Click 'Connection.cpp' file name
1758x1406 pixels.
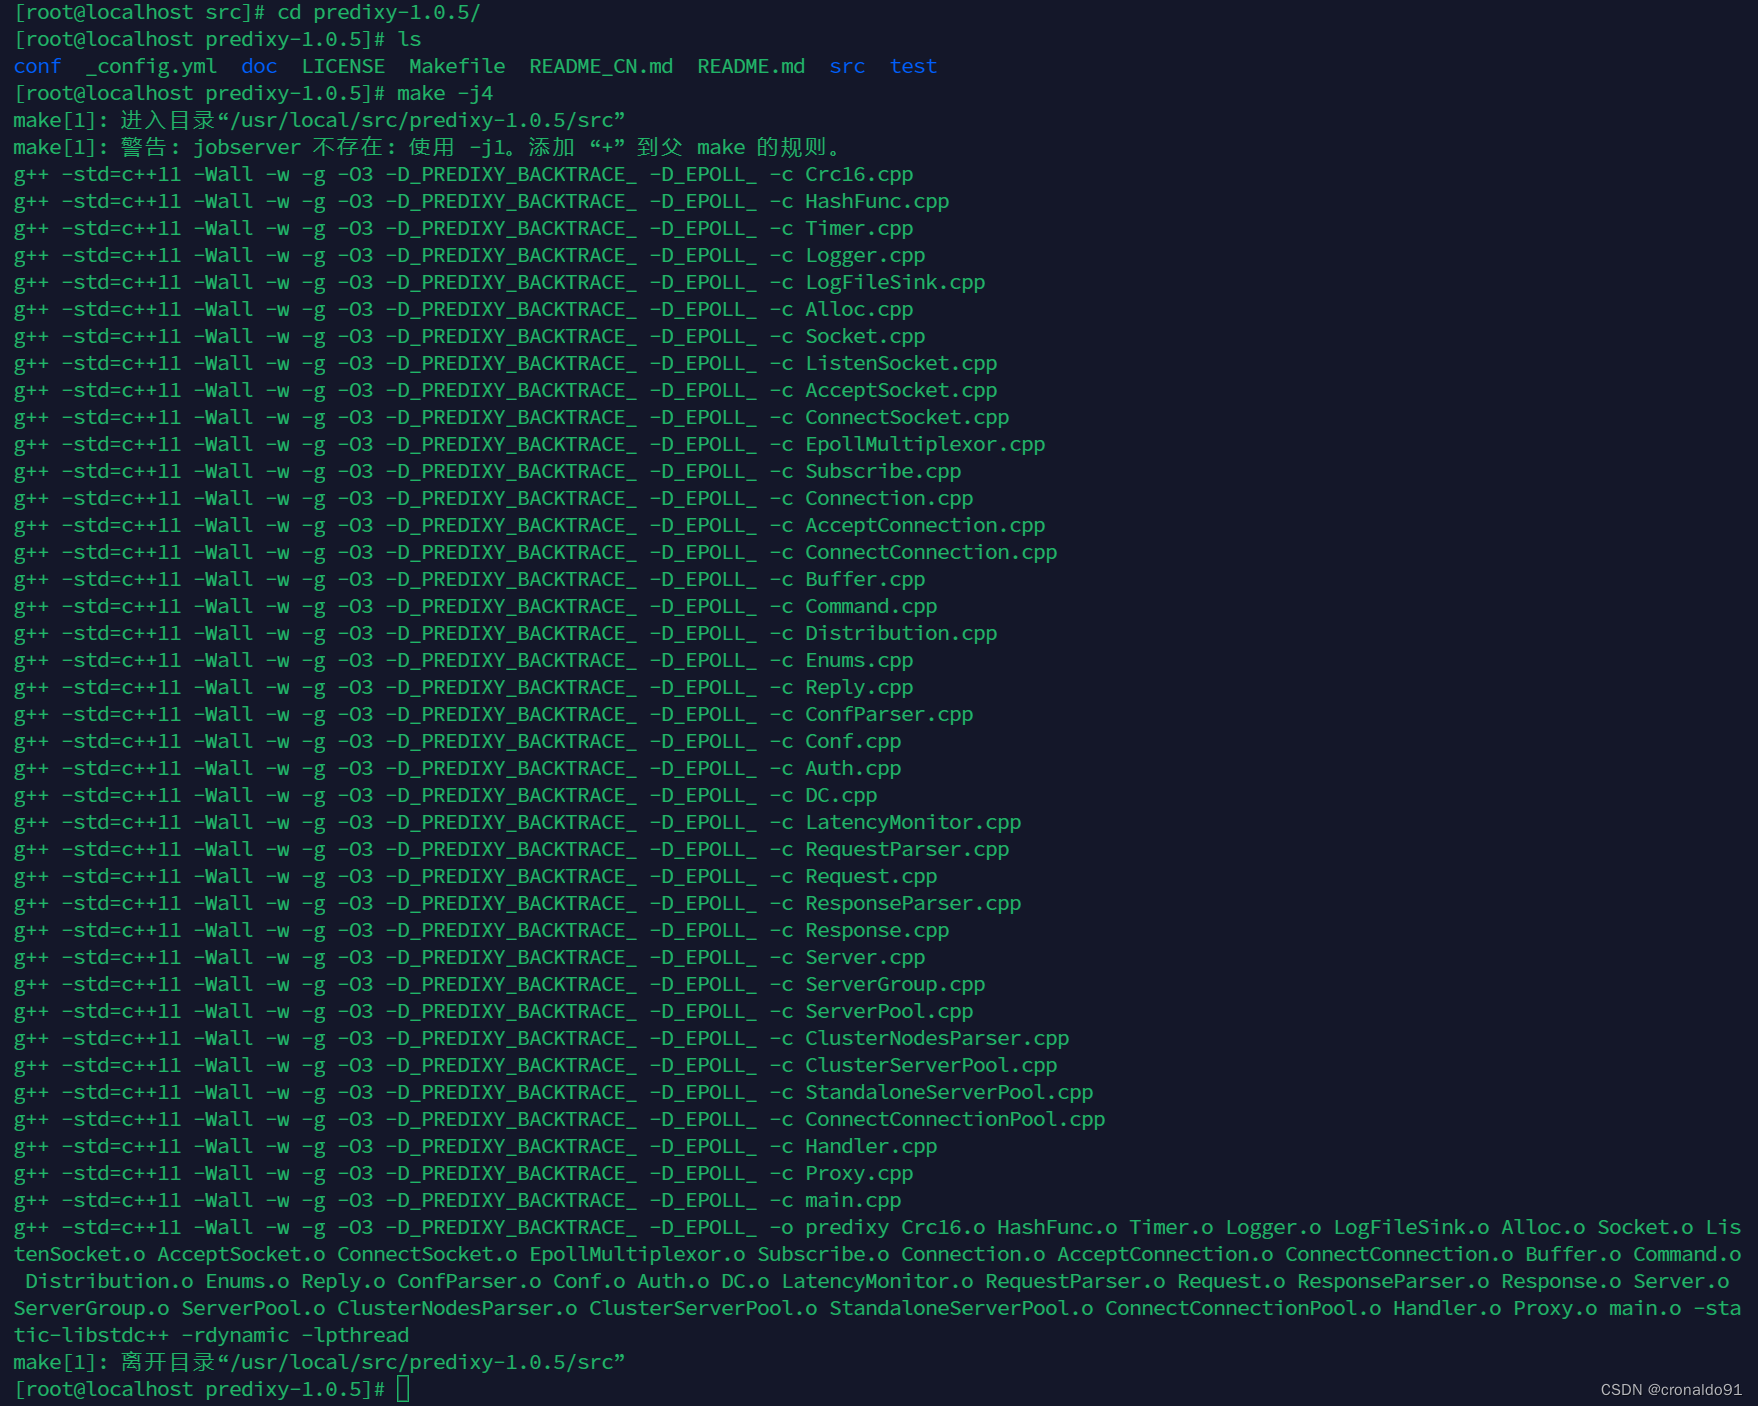[890, 498]
